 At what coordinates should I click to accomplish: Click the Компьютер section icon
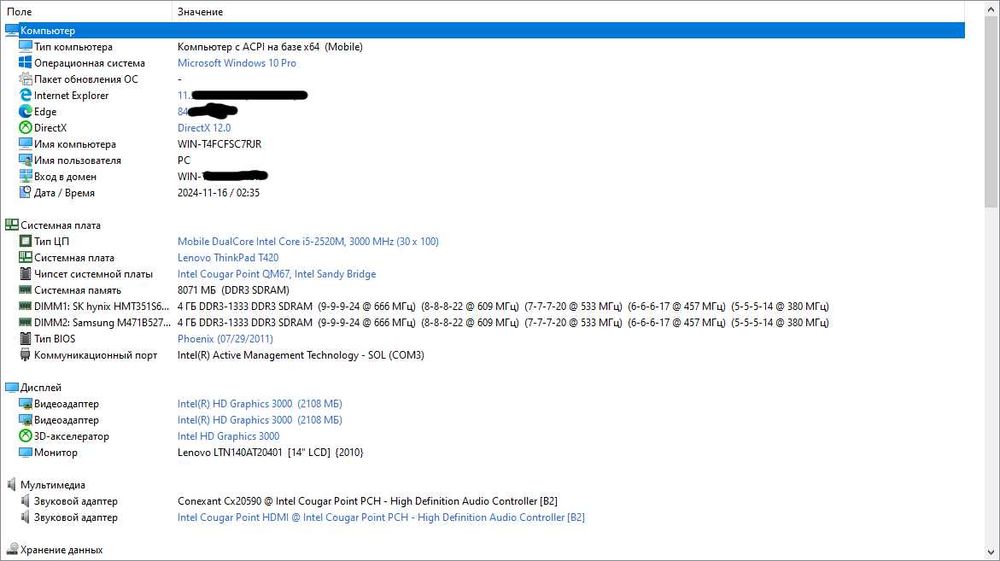11,30
